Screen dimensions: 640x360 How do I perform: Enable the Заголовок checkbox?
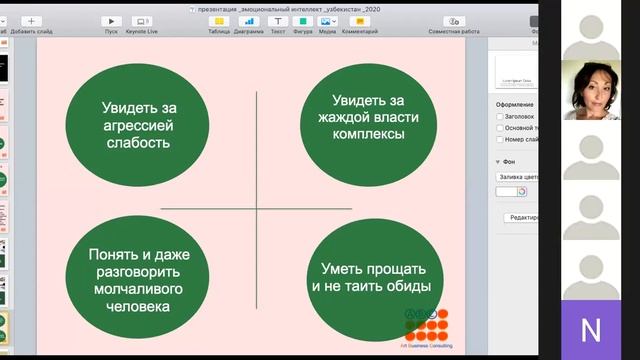[x=500, y=117]
